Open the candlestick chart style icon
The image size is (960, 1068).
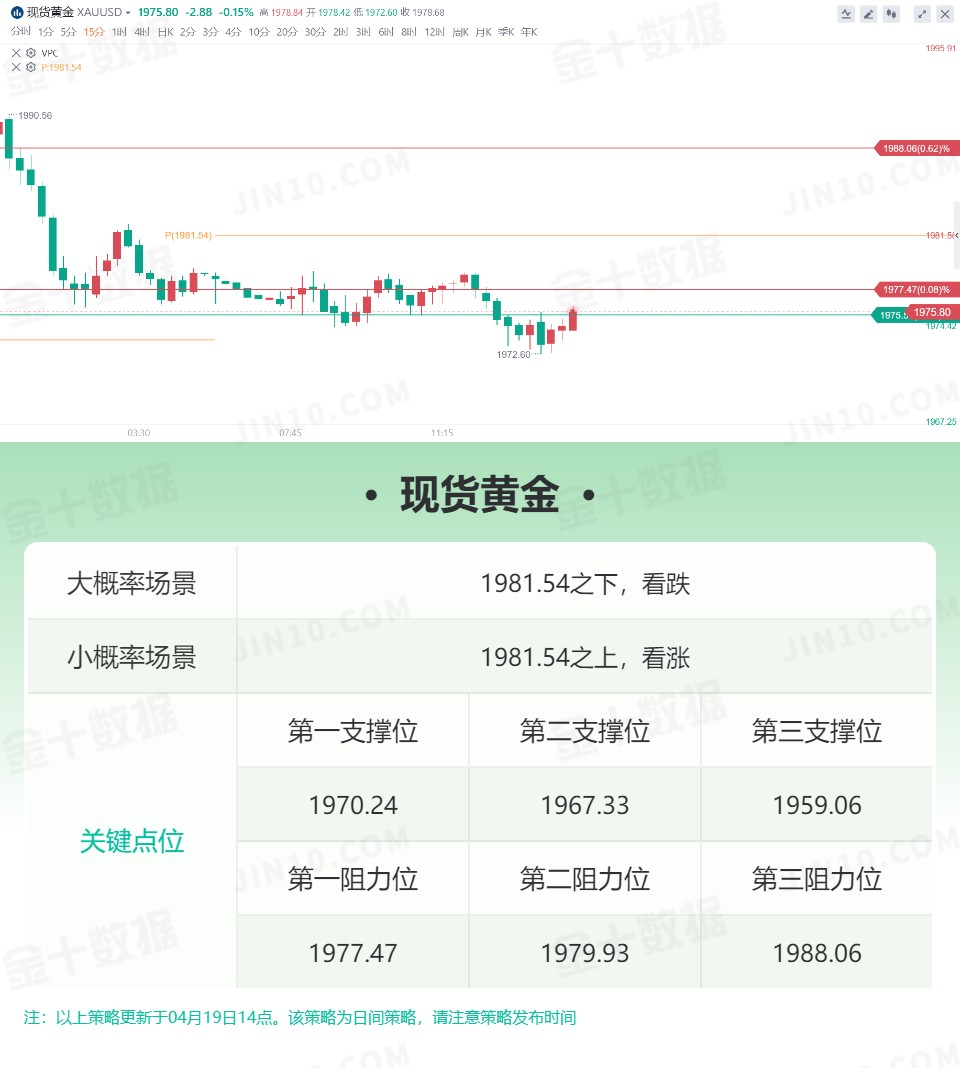pos(891,14)
